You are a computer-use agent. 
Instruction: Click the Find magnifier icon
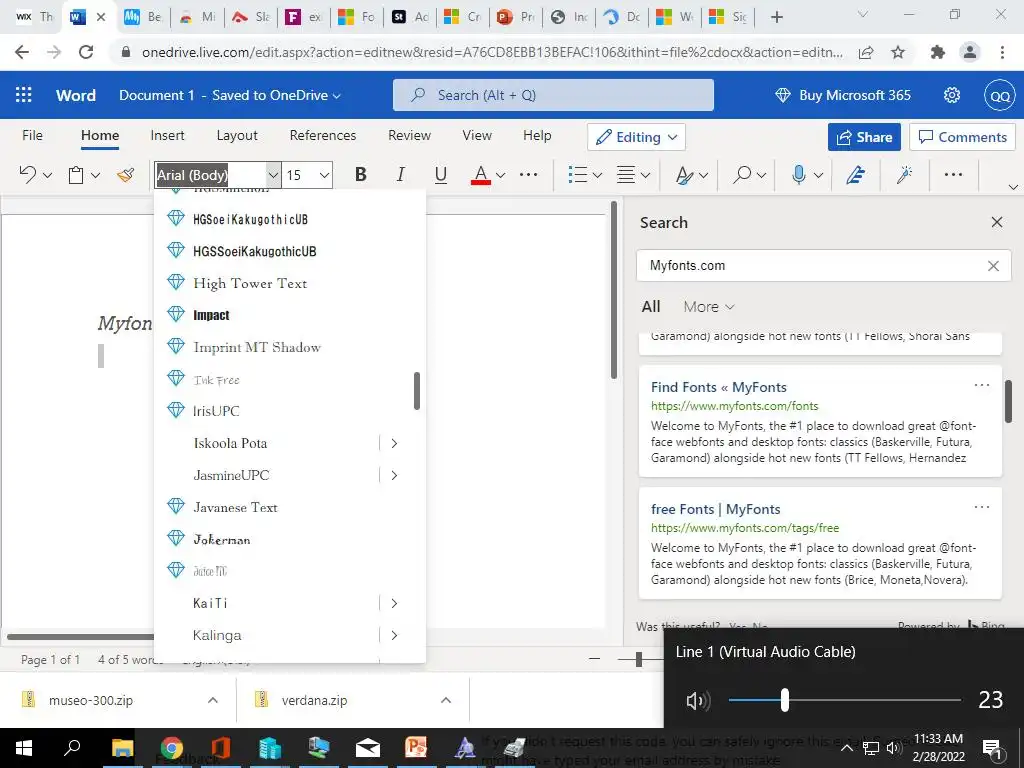pyautogui.click(x=742, y=174)
